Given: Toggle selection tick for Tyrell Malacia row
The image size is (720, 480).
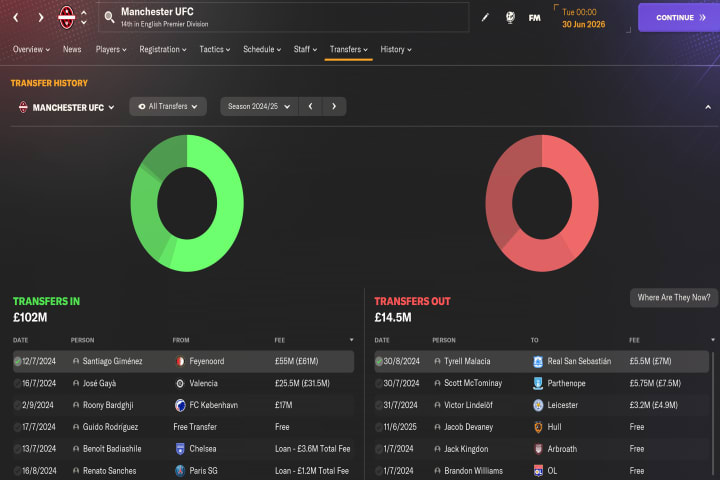Looking at the screenshot, I should tap(379, 361).
